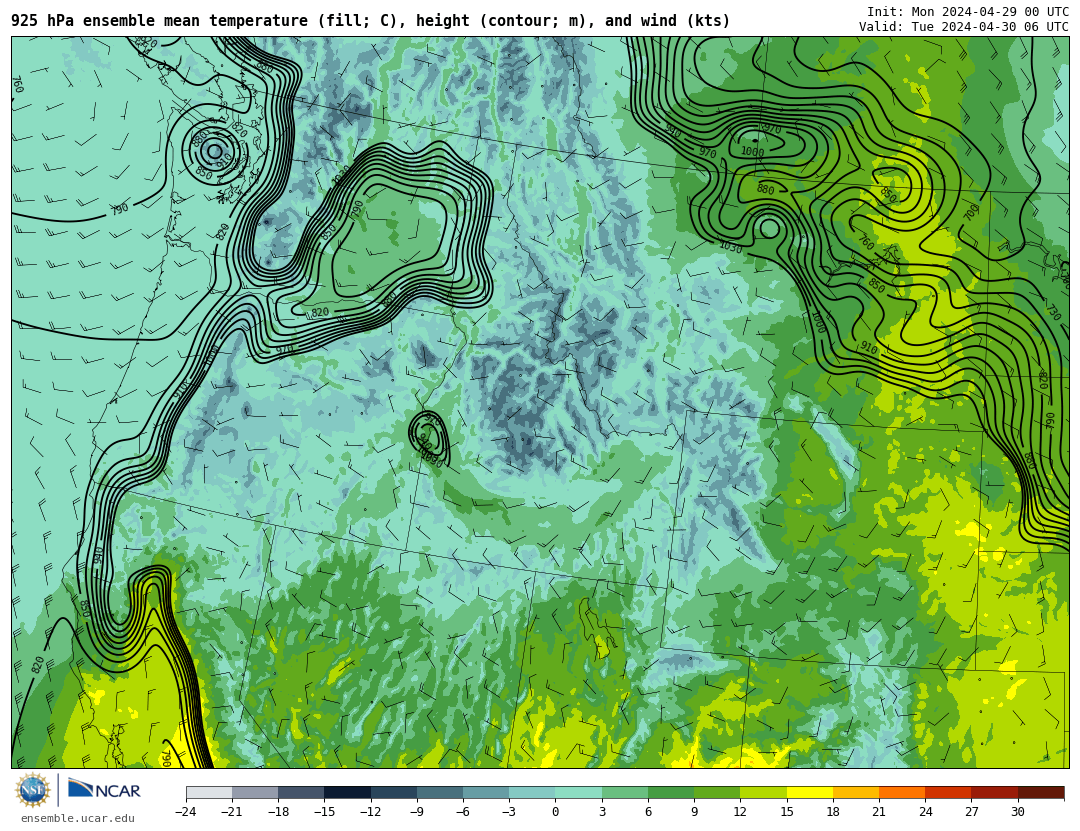Viewport: 1080px width, 831px height.
Task: Pick the colorbar segment from -9 to -6
Action: point(440,792)
